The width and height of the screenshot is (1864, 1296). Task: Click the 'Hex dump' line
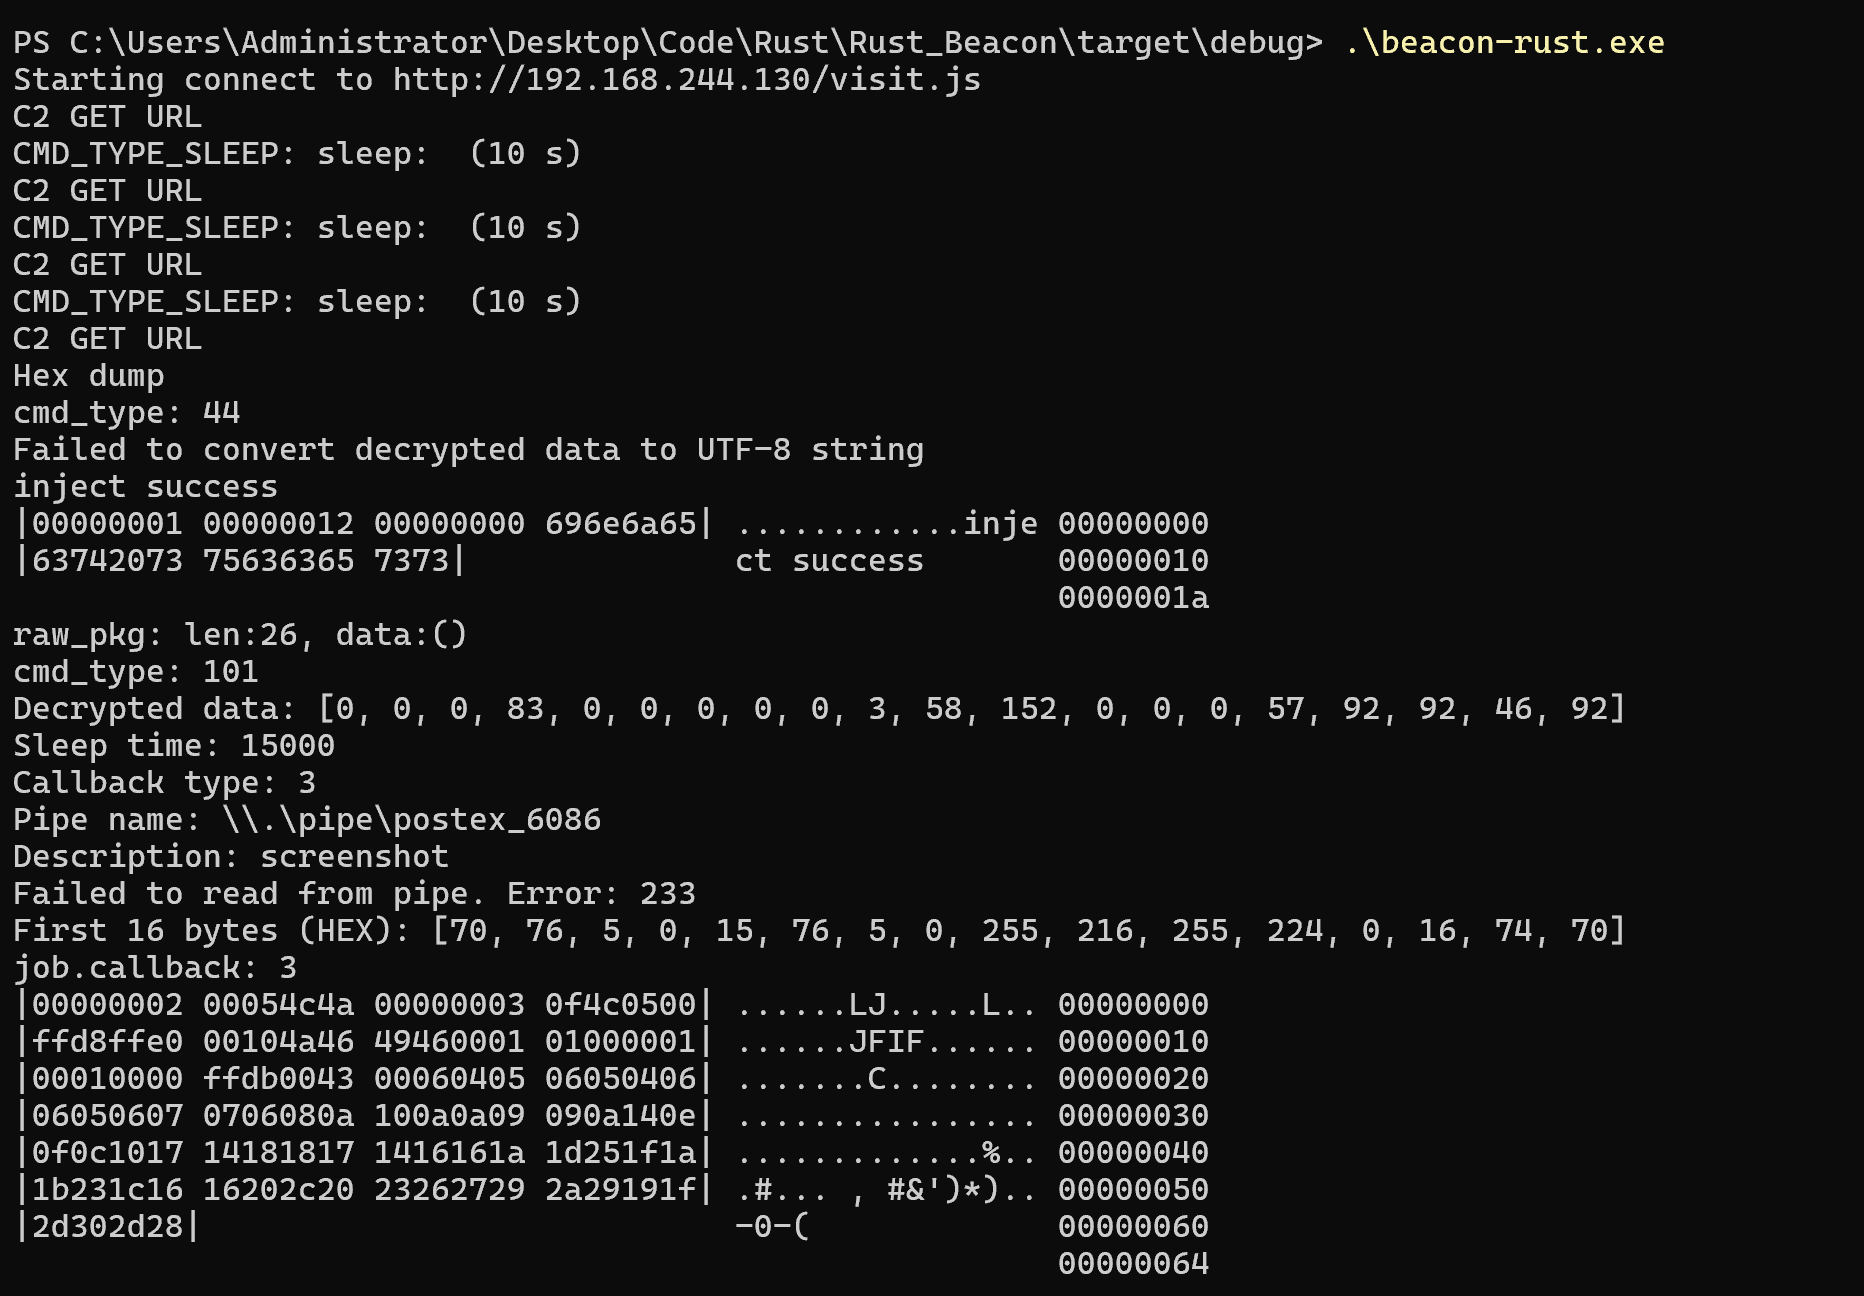click(x=89, y=375)
